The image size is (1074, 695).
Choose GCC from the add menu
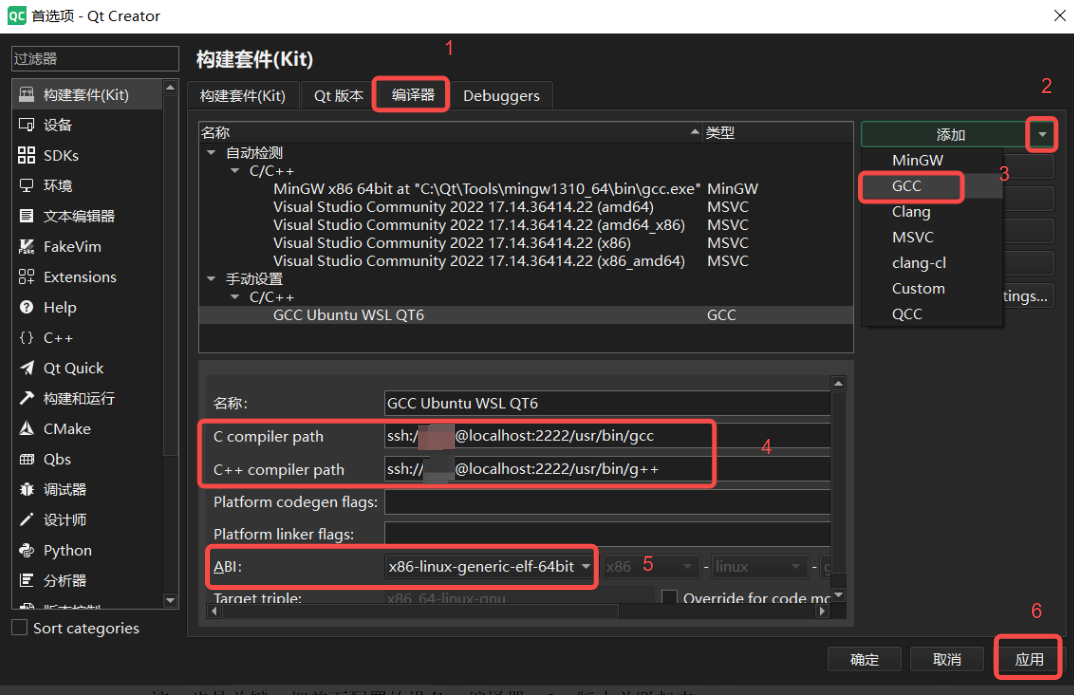[x=932, y=186]
